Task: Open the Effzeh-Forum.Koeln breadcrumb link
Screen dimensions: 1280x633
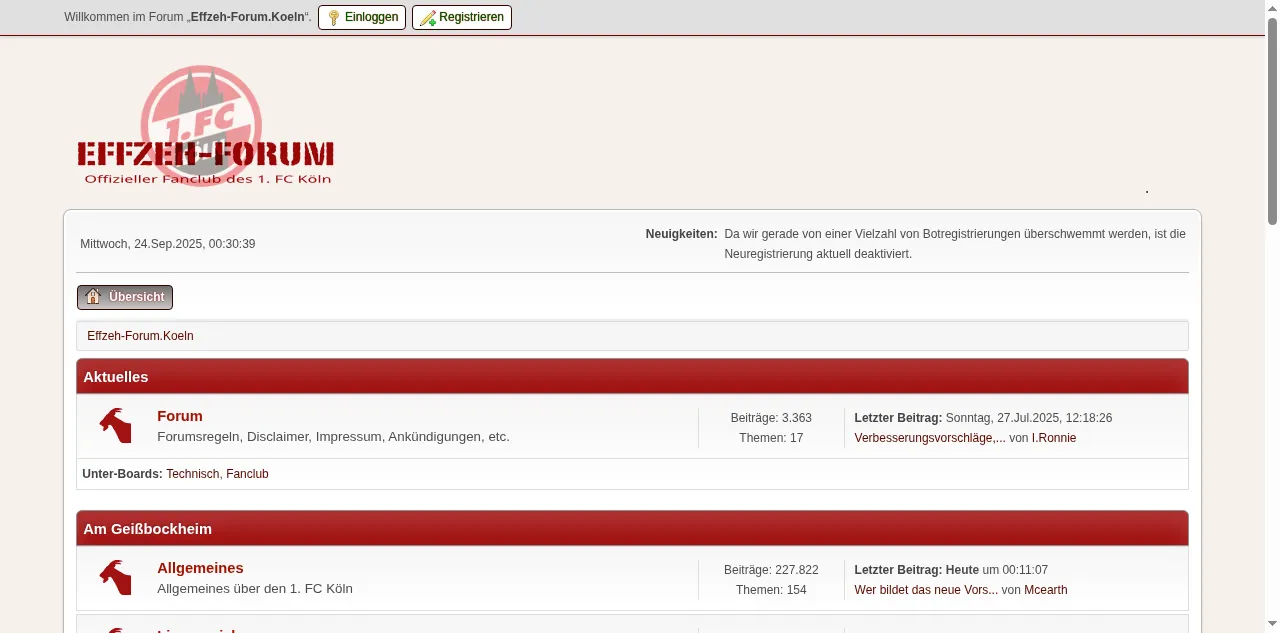Action: tap(140, 336)
